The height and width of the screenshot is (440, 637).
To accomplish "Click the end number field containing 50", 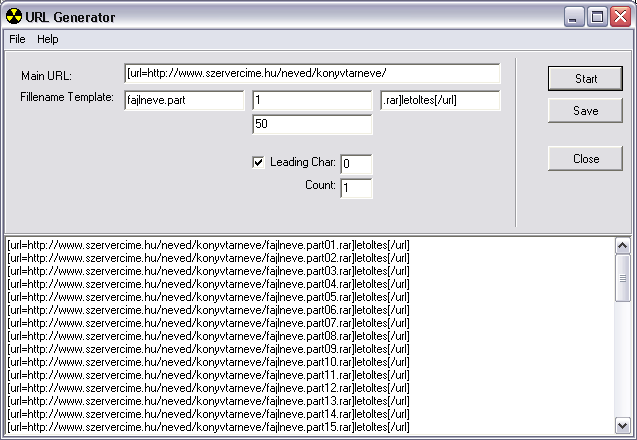I will pos(312,125).
